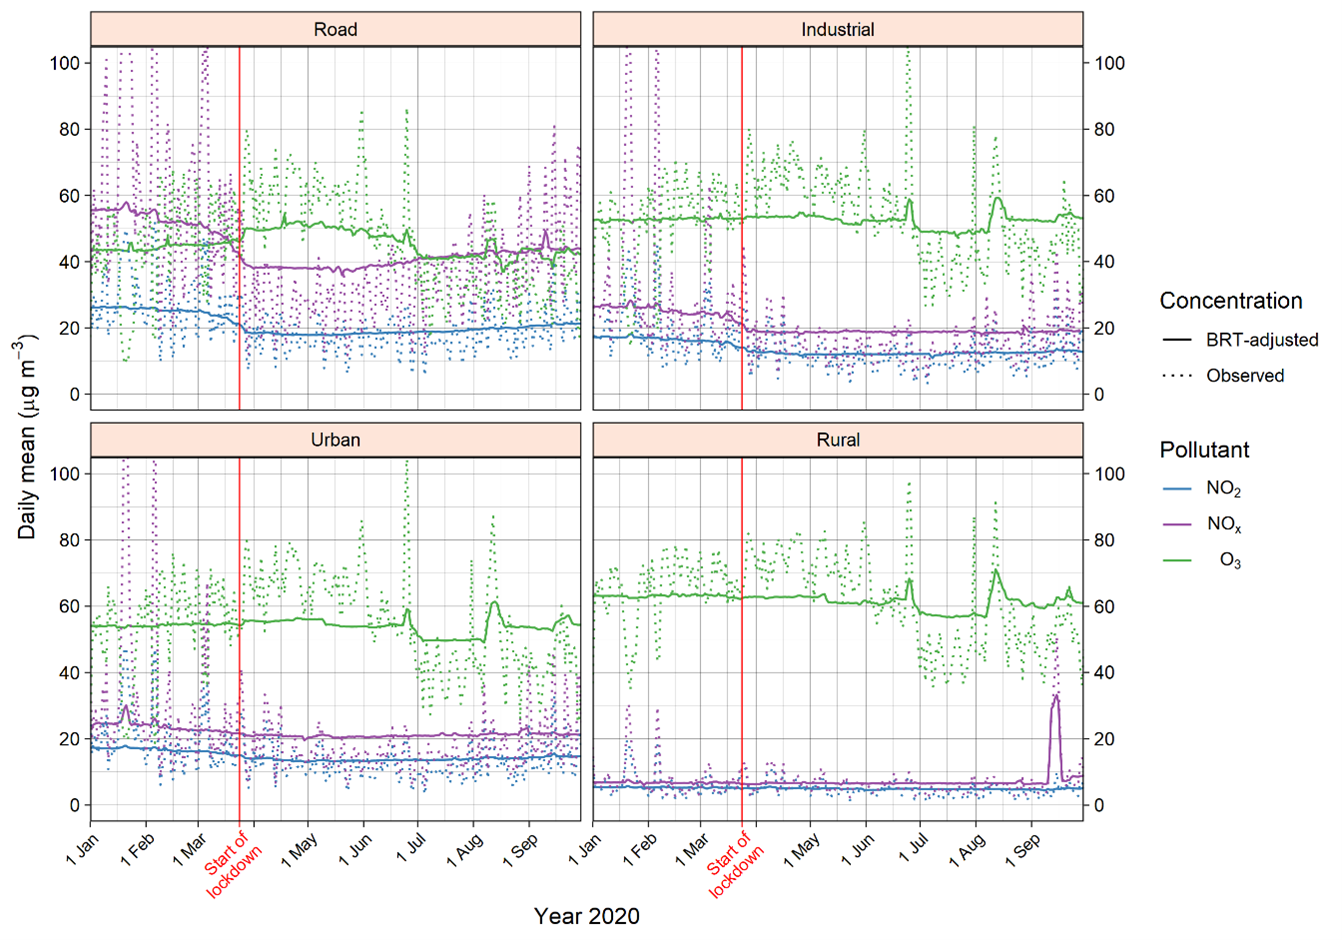Click '0' on Industrial panel right y-axis
Viewport: 1342px width, 940px height.
(x=1100, y=395)
